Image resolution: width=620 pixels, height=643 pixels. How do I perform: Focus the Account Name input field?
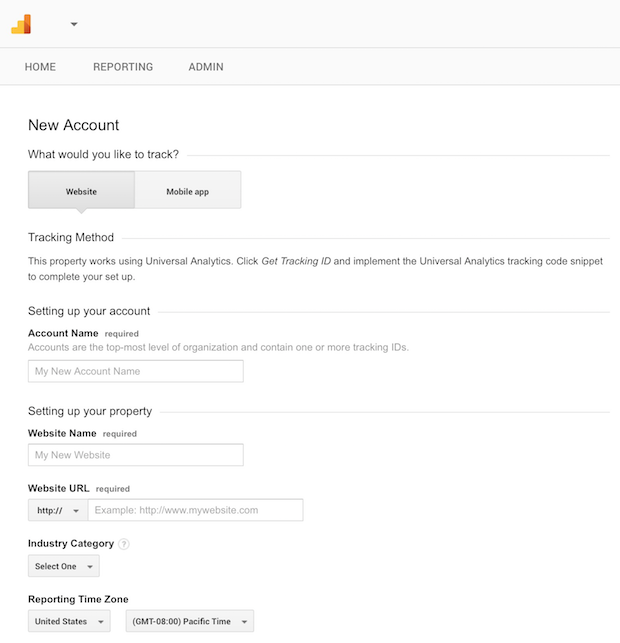pyautogui.click(x=136, y=371)
